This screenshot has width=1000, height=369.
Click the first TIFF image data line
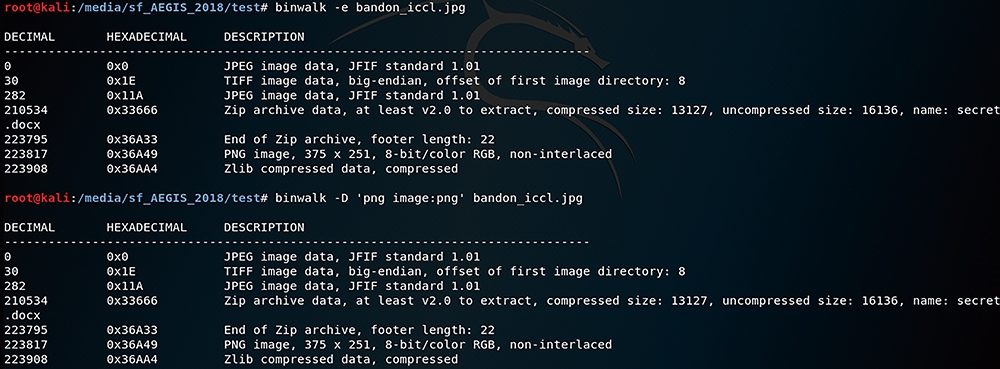coord(455,80)
